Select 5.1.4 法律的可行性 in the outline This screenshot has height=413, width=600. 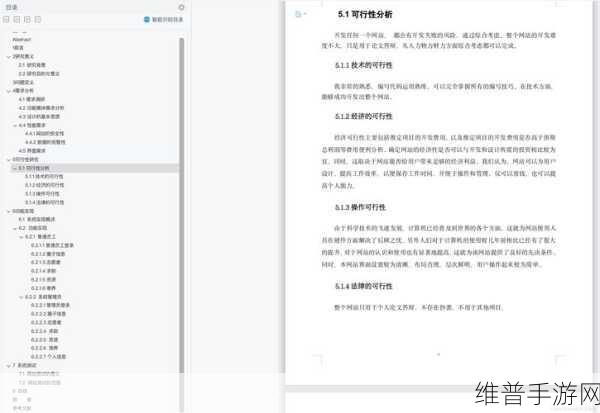coord(45,202)
